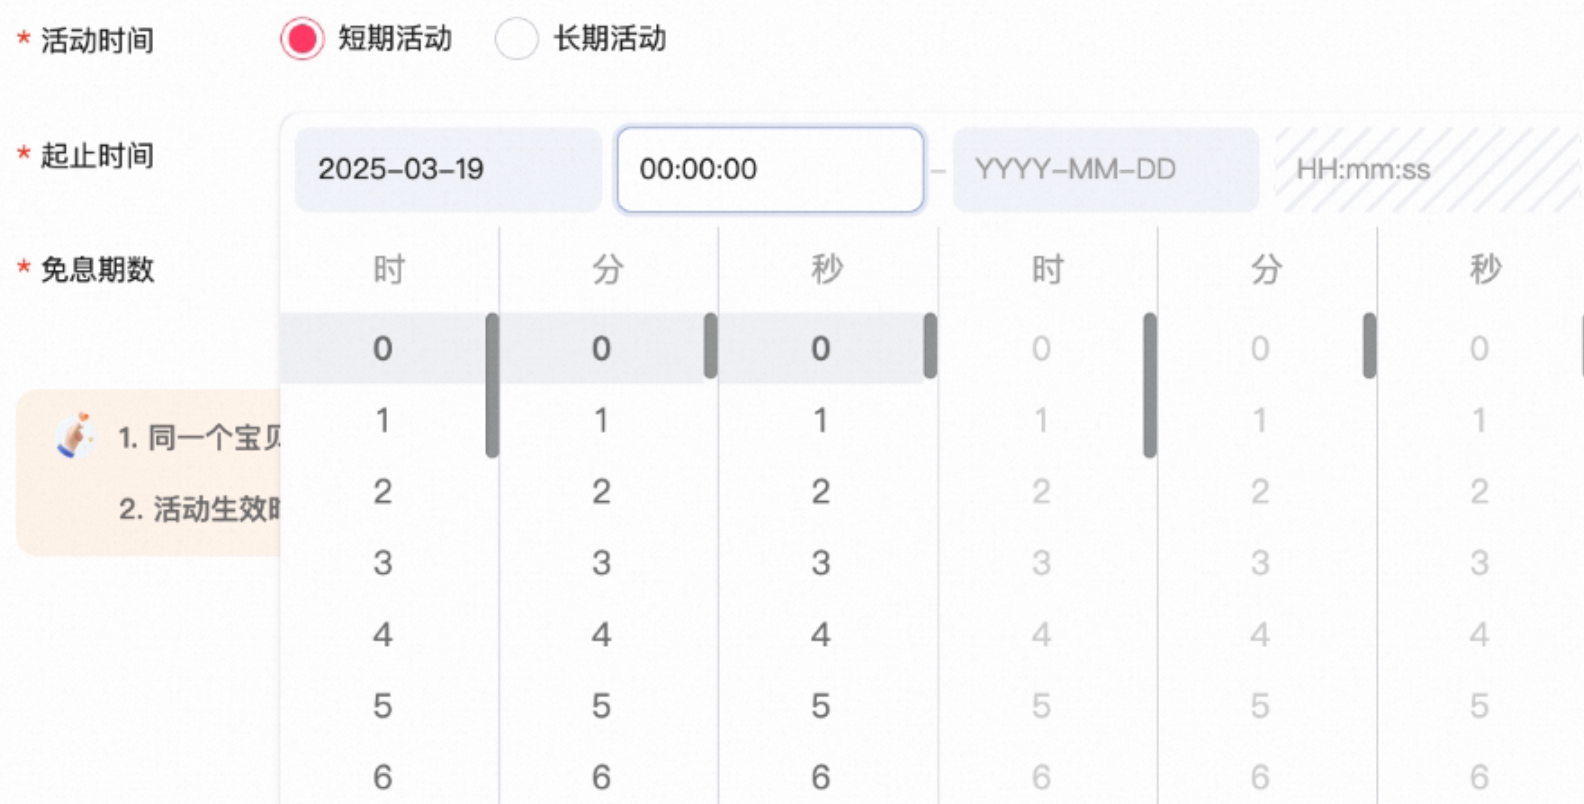Choose minute 0 in start time 分 column
Viewport: 1584px width, 804px height.
click(x=601, y=348)
